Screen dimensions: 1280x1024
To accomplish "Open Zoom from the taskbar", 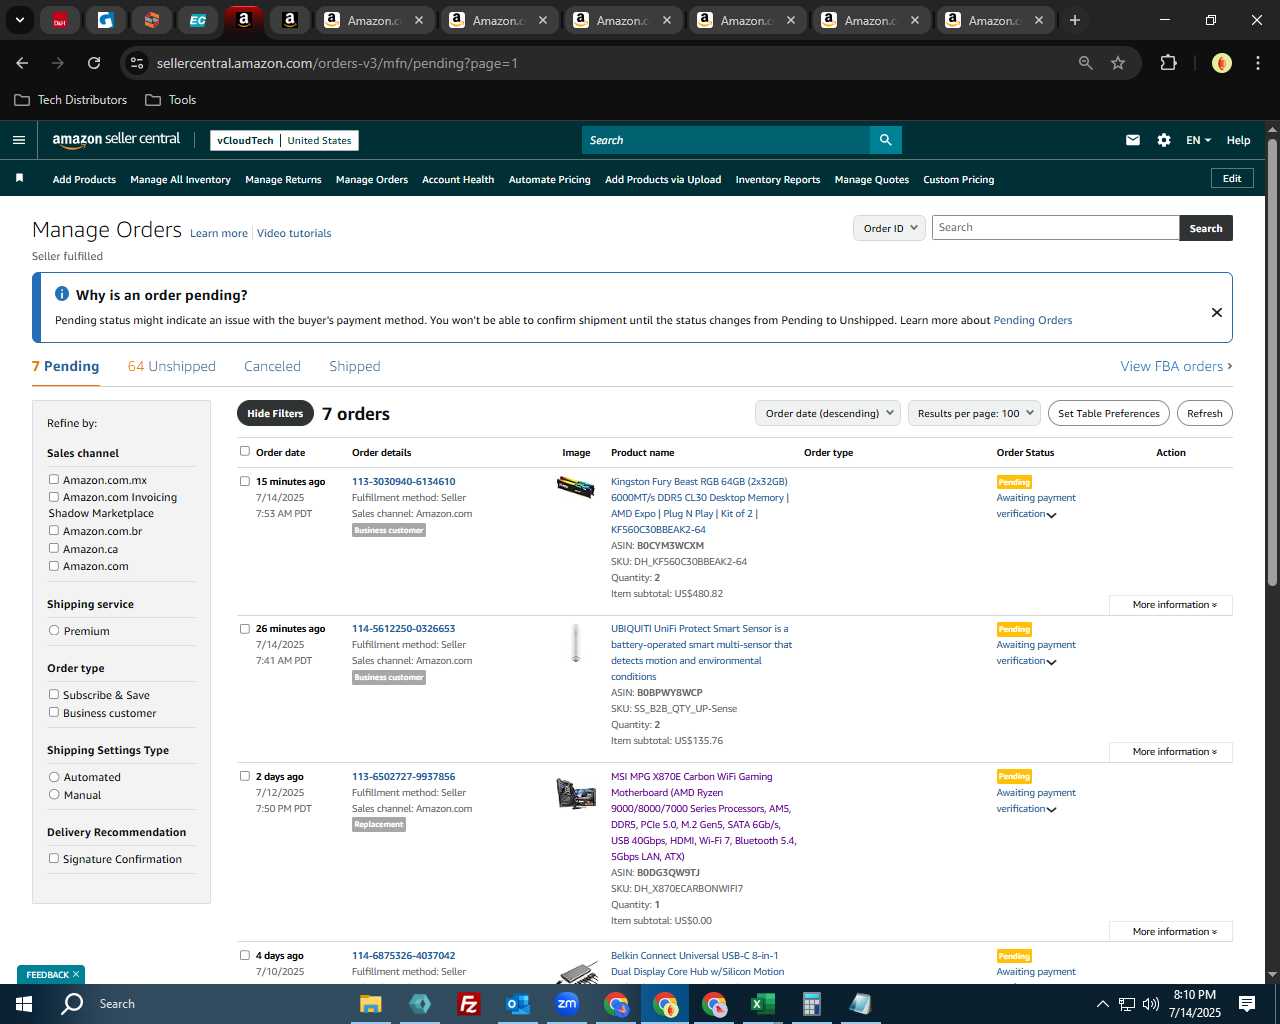I will (567, 1004).
